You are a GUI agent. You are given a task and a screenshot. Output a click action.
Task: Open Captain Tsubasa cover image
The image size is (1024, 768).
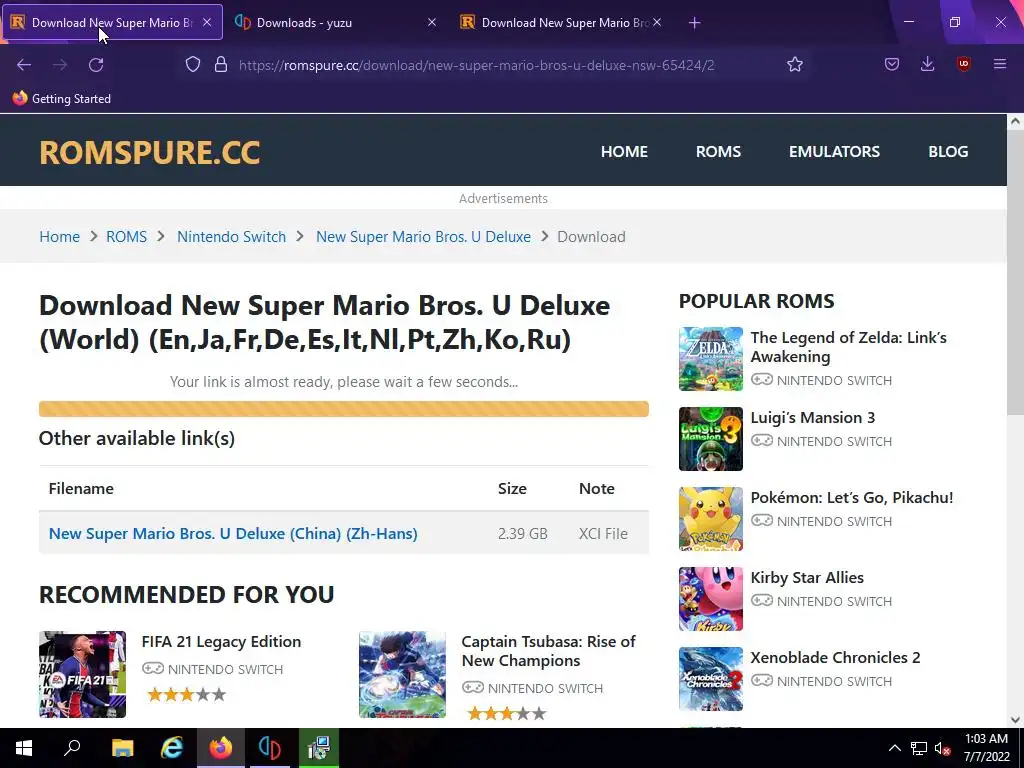click(402, 674)
